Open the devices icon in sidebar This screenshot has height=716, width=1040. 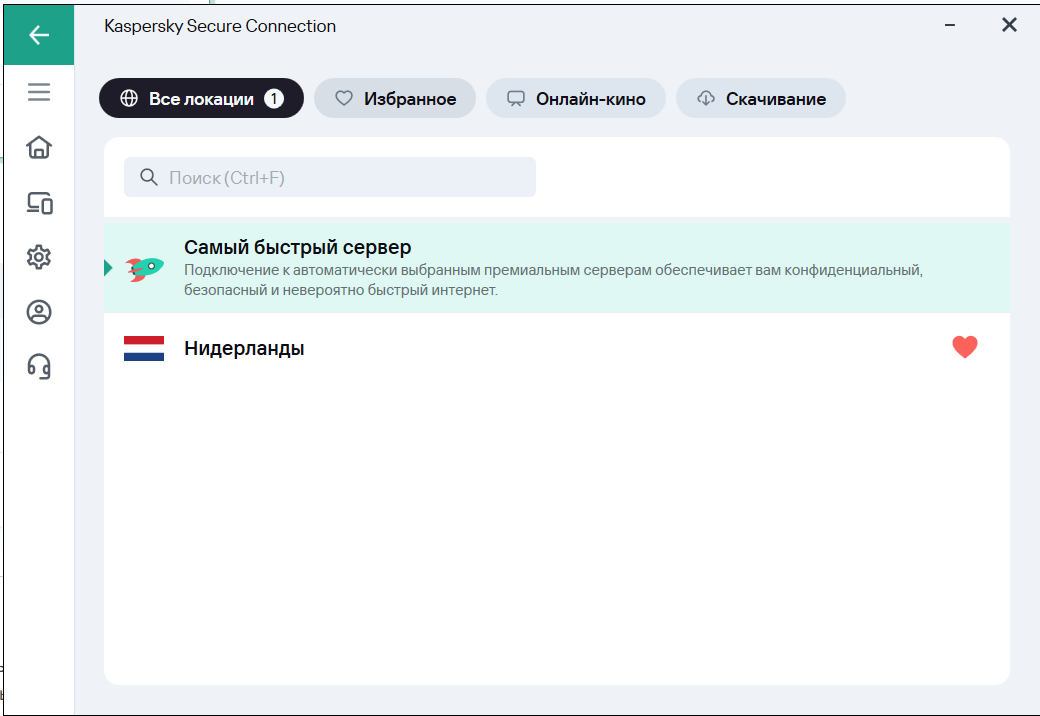pyautogui.click(x=39, y=203)
